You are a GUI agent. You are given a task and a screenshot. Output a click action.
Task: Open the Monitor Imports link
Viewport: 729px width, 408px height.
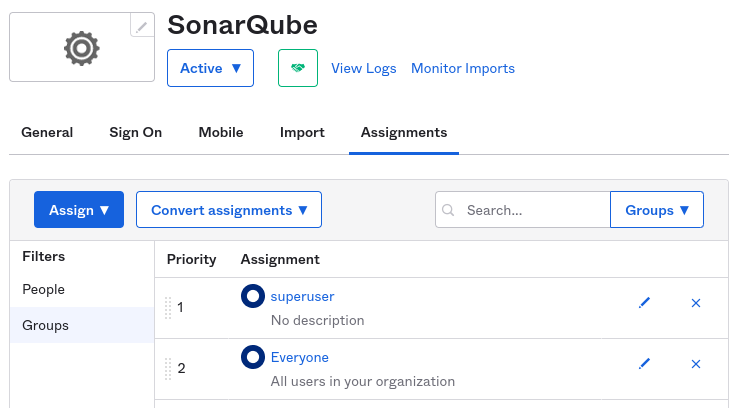(463, 68)
